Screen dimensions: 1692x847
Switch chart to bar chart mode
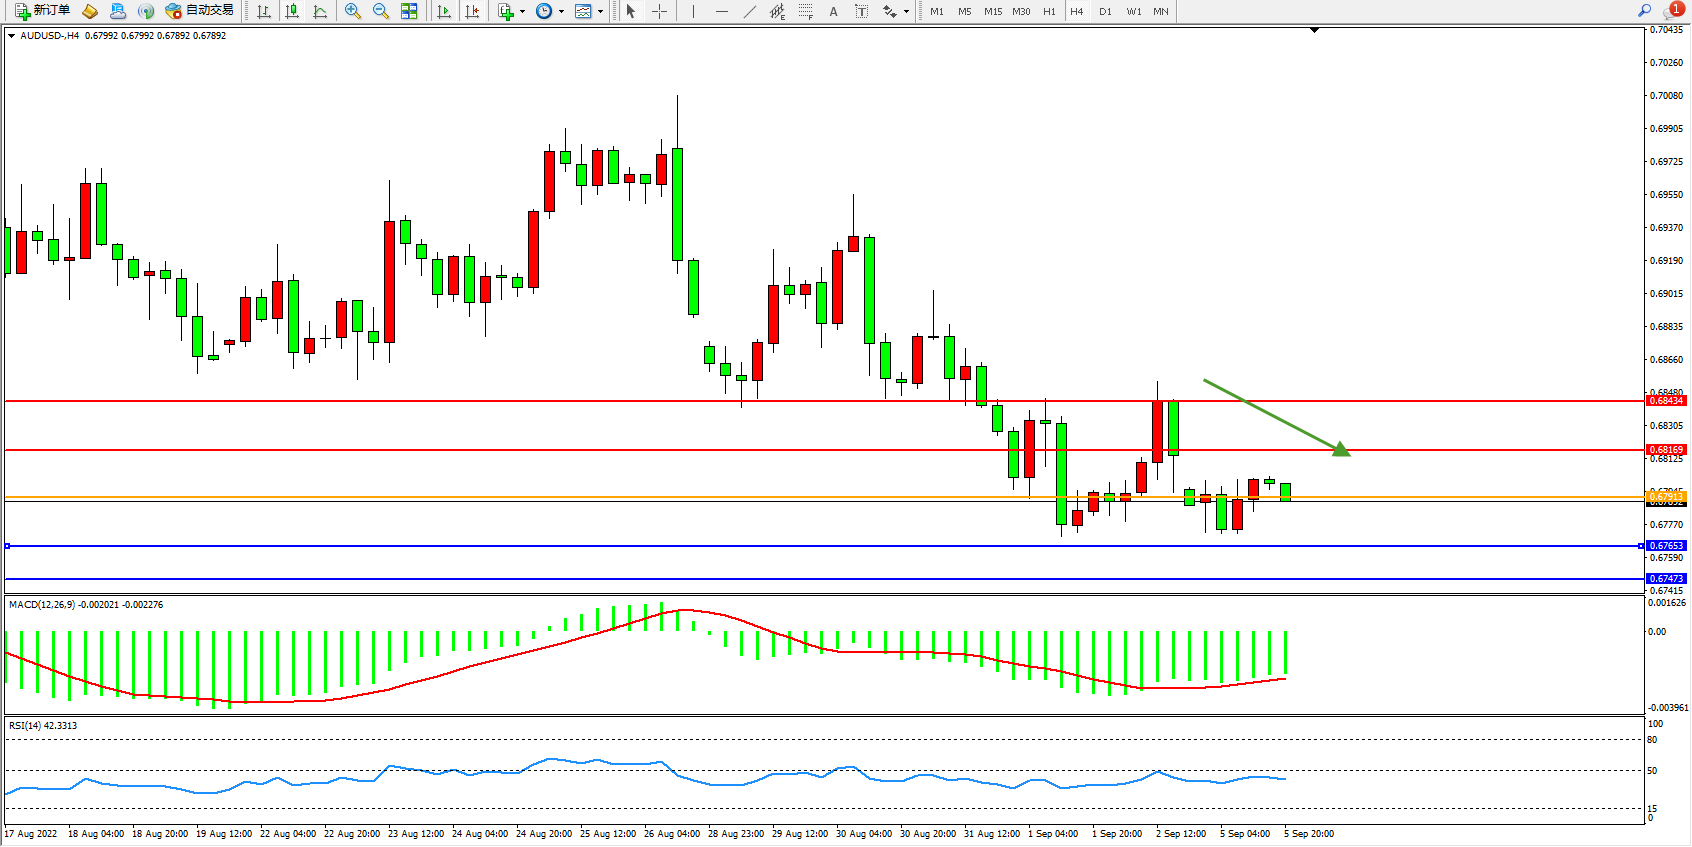(x=264, y=11)
